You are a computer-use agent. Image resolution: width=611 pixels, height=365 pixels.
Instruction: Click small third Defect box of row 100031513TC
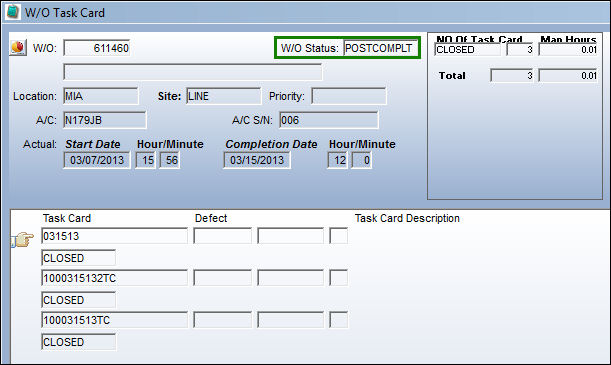point(339,320)
